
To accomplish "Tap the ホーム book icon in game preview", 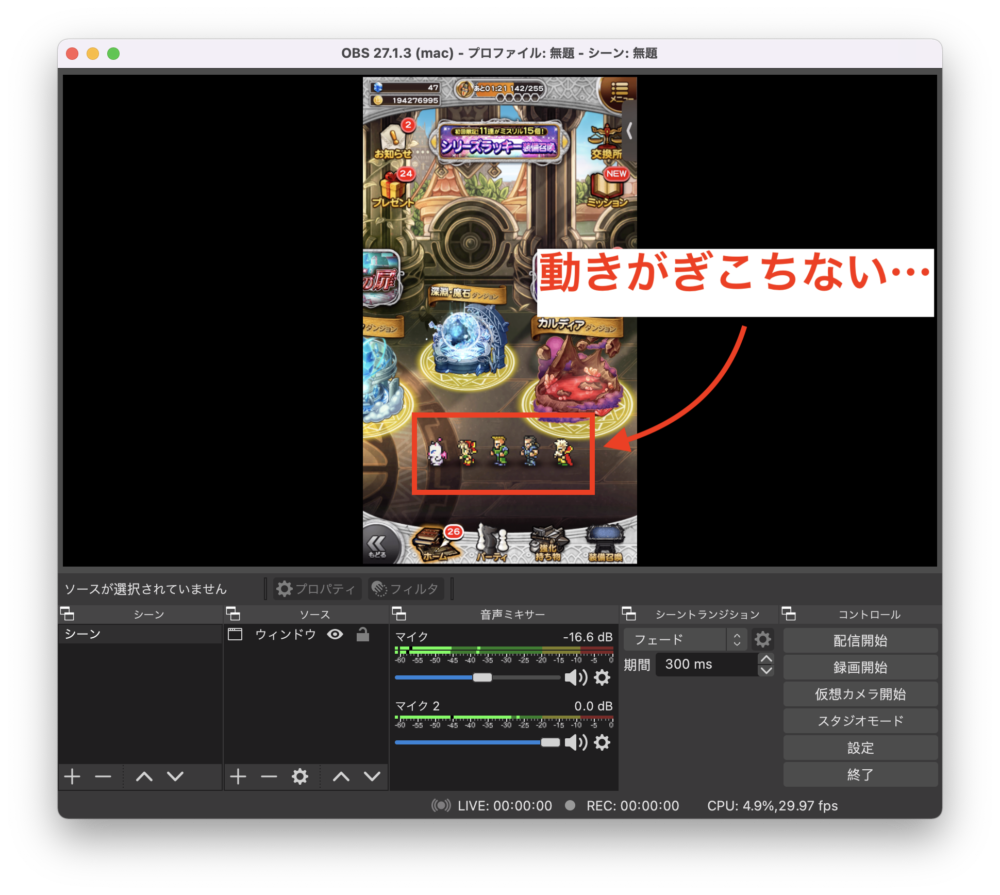I will pos(436,544).
